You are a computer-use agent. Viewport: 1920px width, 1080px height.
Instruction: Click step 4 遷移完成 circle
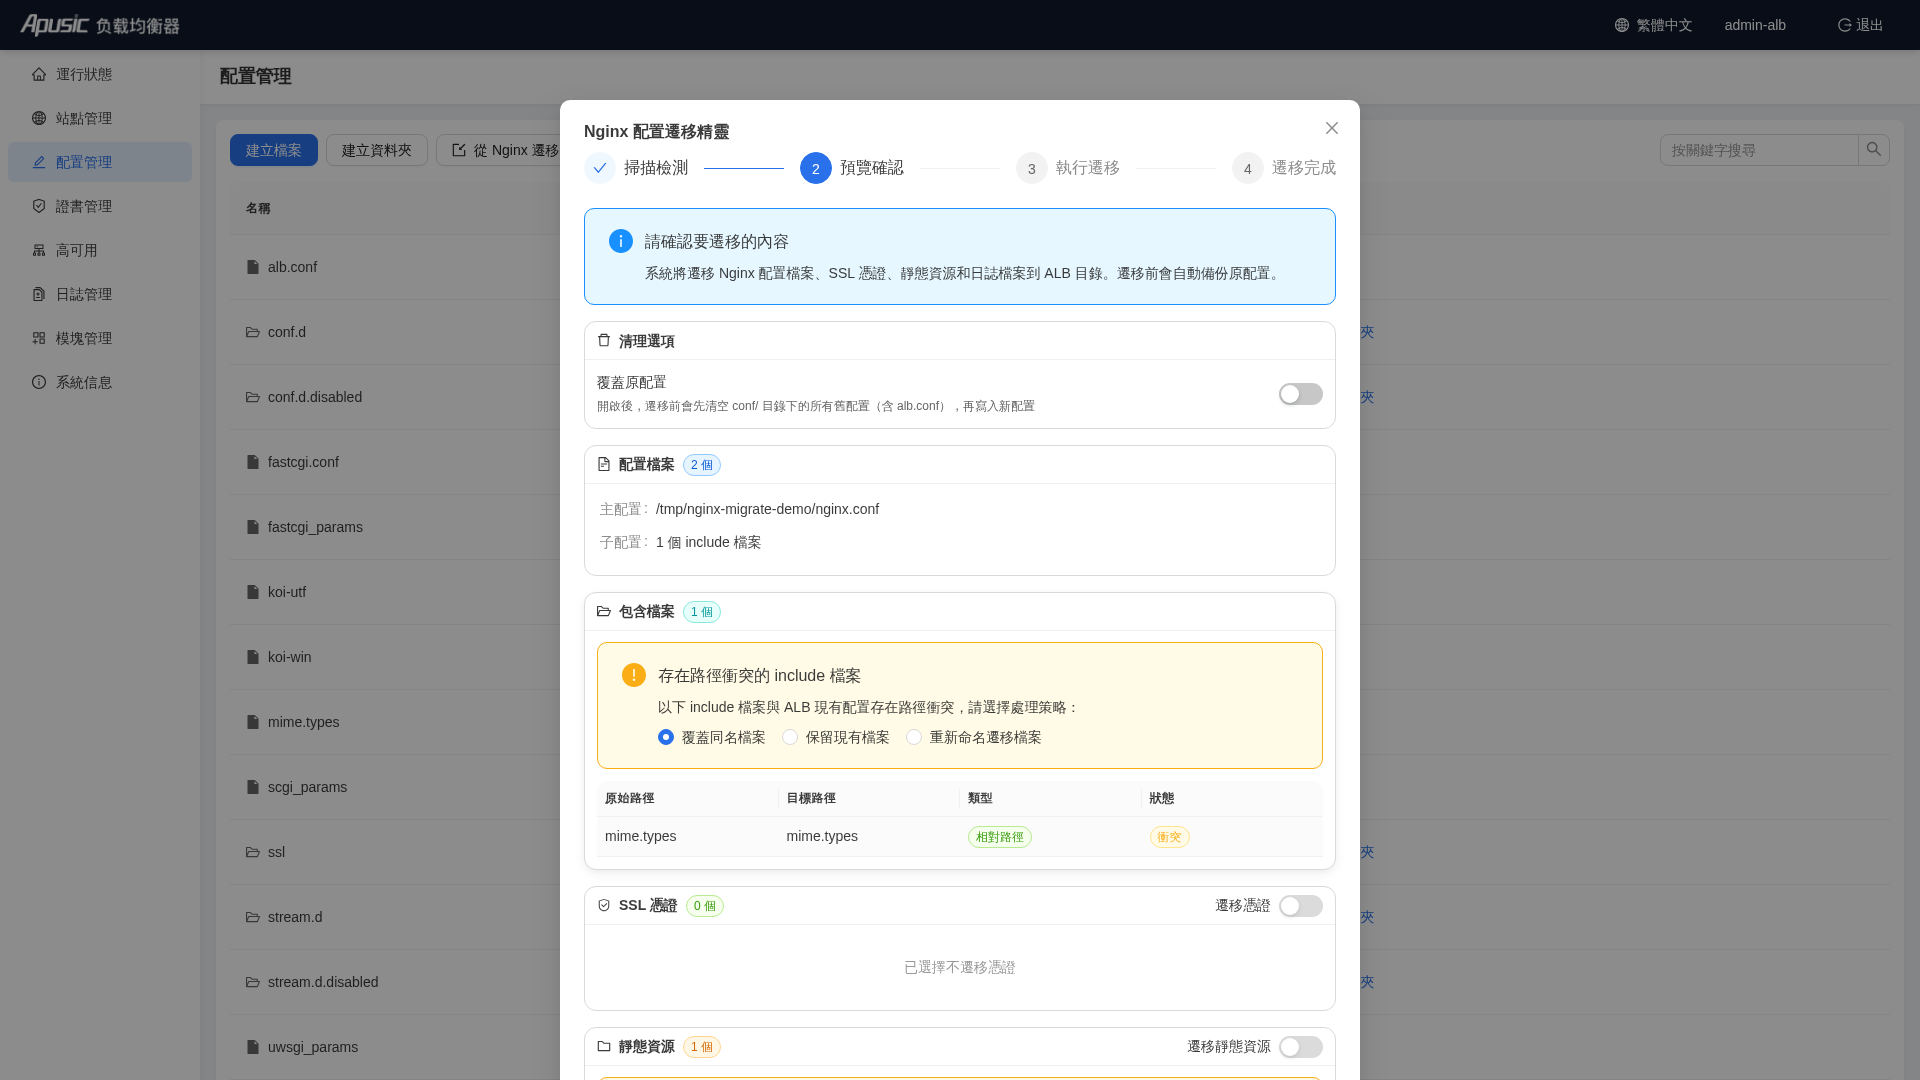(x=1248, y=168)
